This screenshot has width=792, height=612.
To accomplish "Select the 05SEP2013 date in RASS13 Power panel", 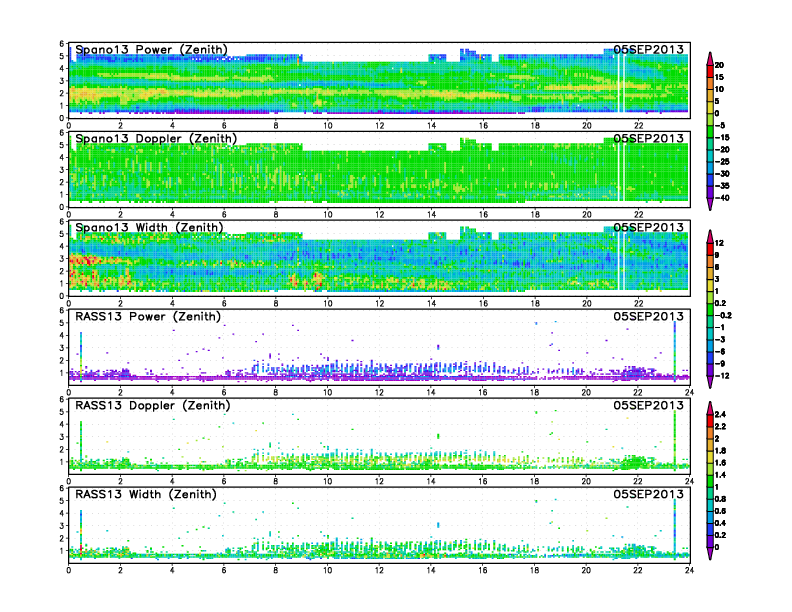I will coord(649,316).
